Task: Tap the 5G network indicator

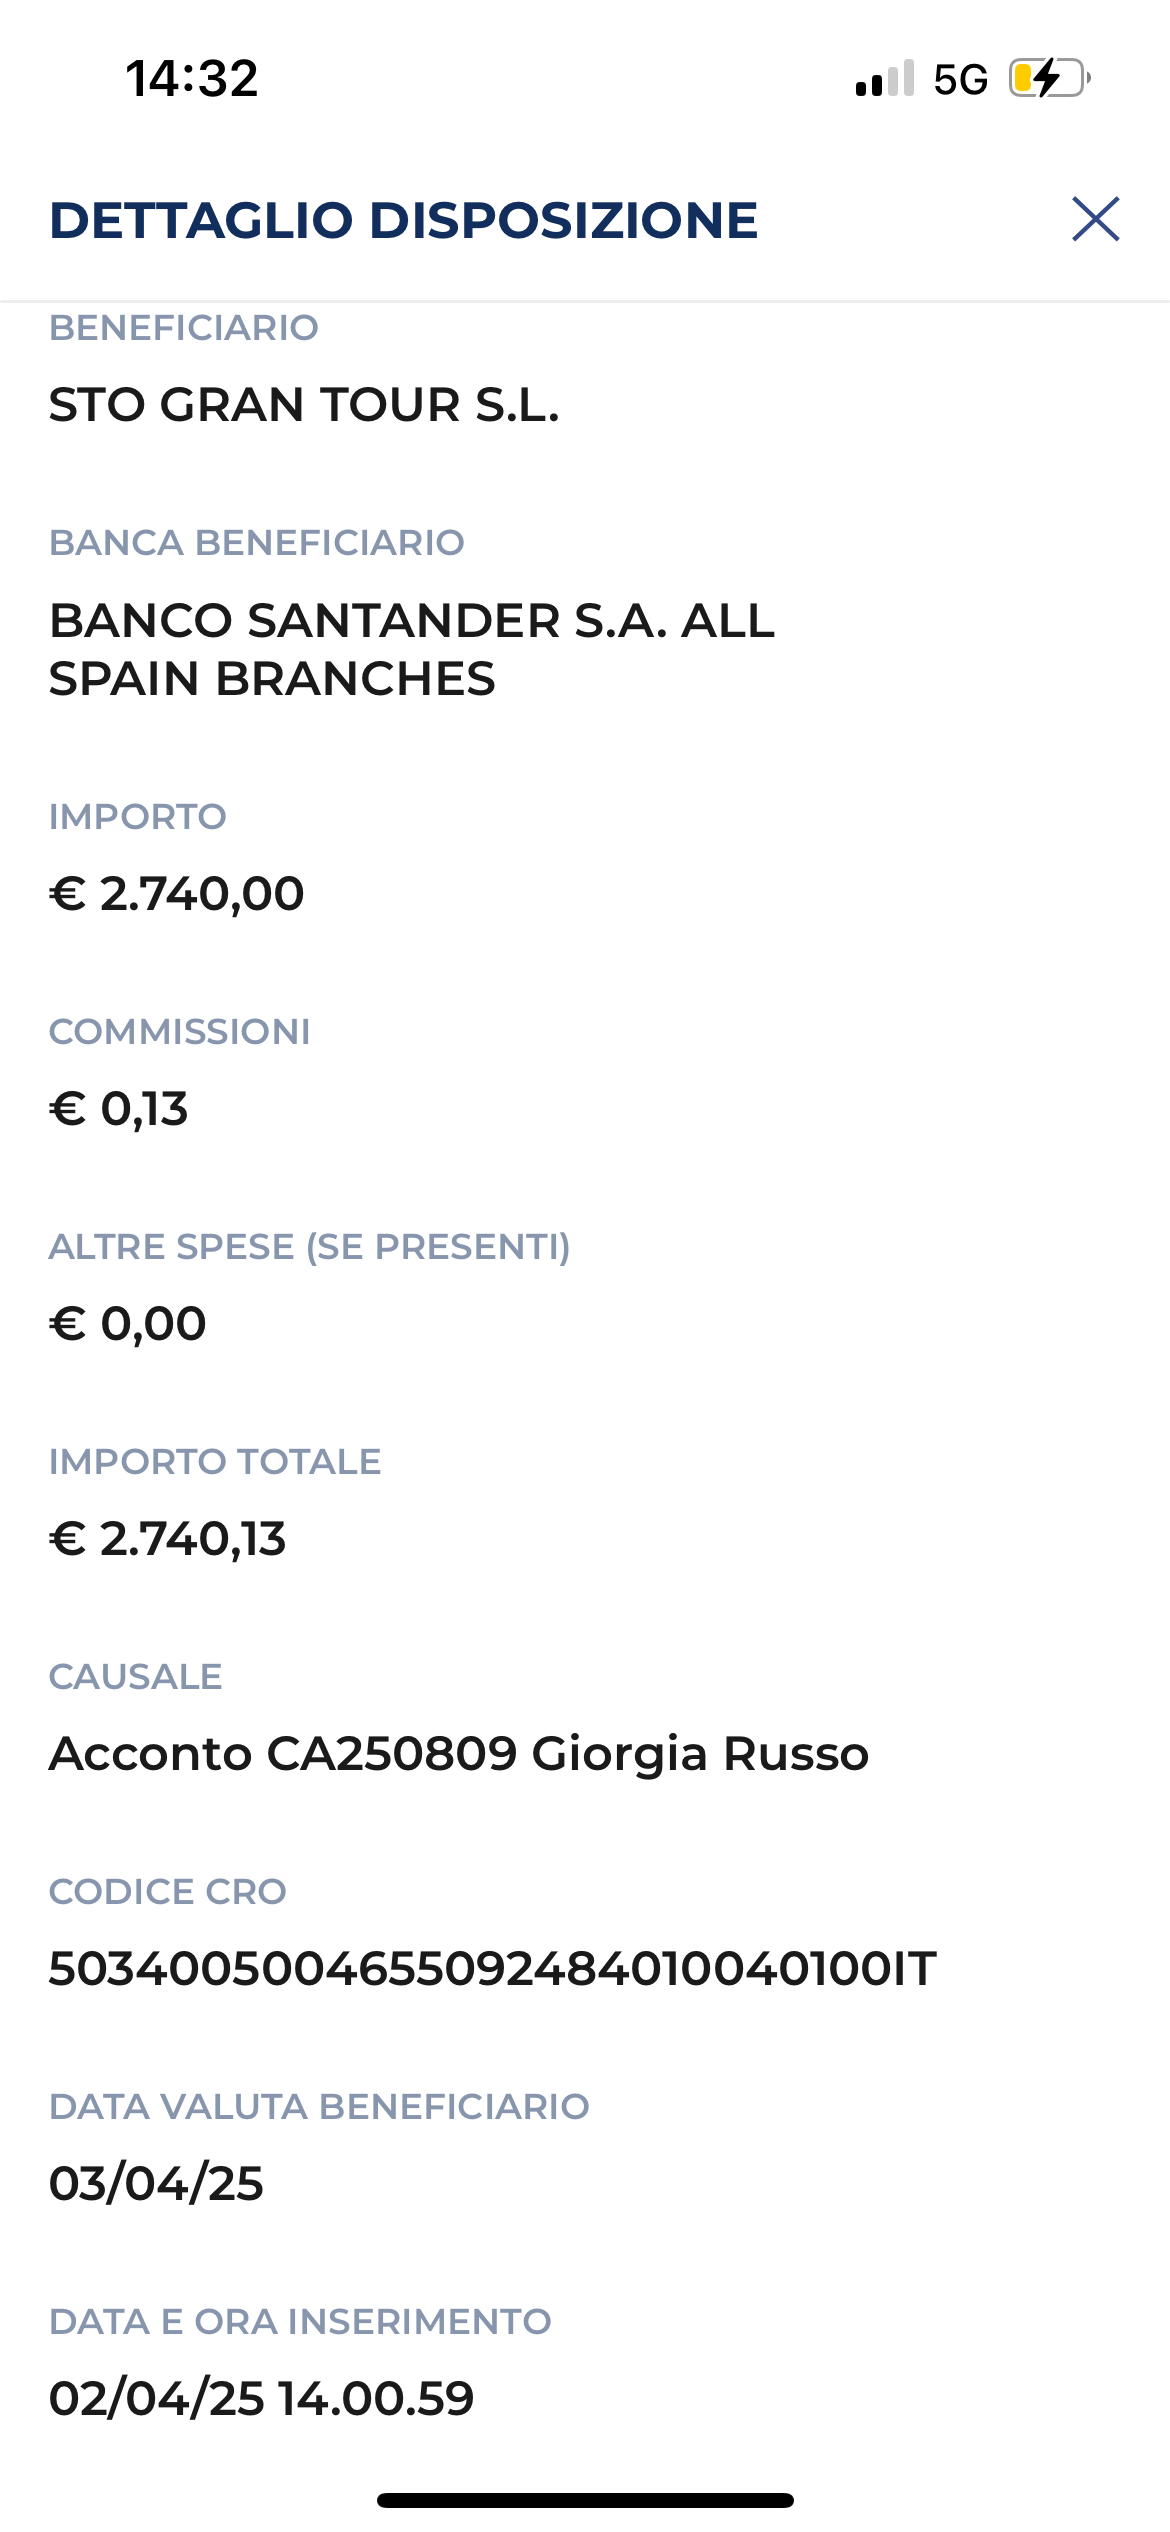Action: coord(960,79)
